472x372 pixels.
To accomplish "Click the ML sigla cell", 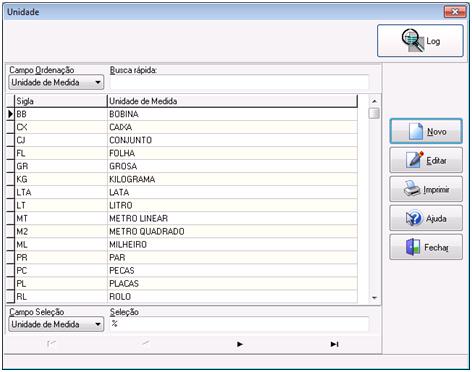I will pos(61,244).
